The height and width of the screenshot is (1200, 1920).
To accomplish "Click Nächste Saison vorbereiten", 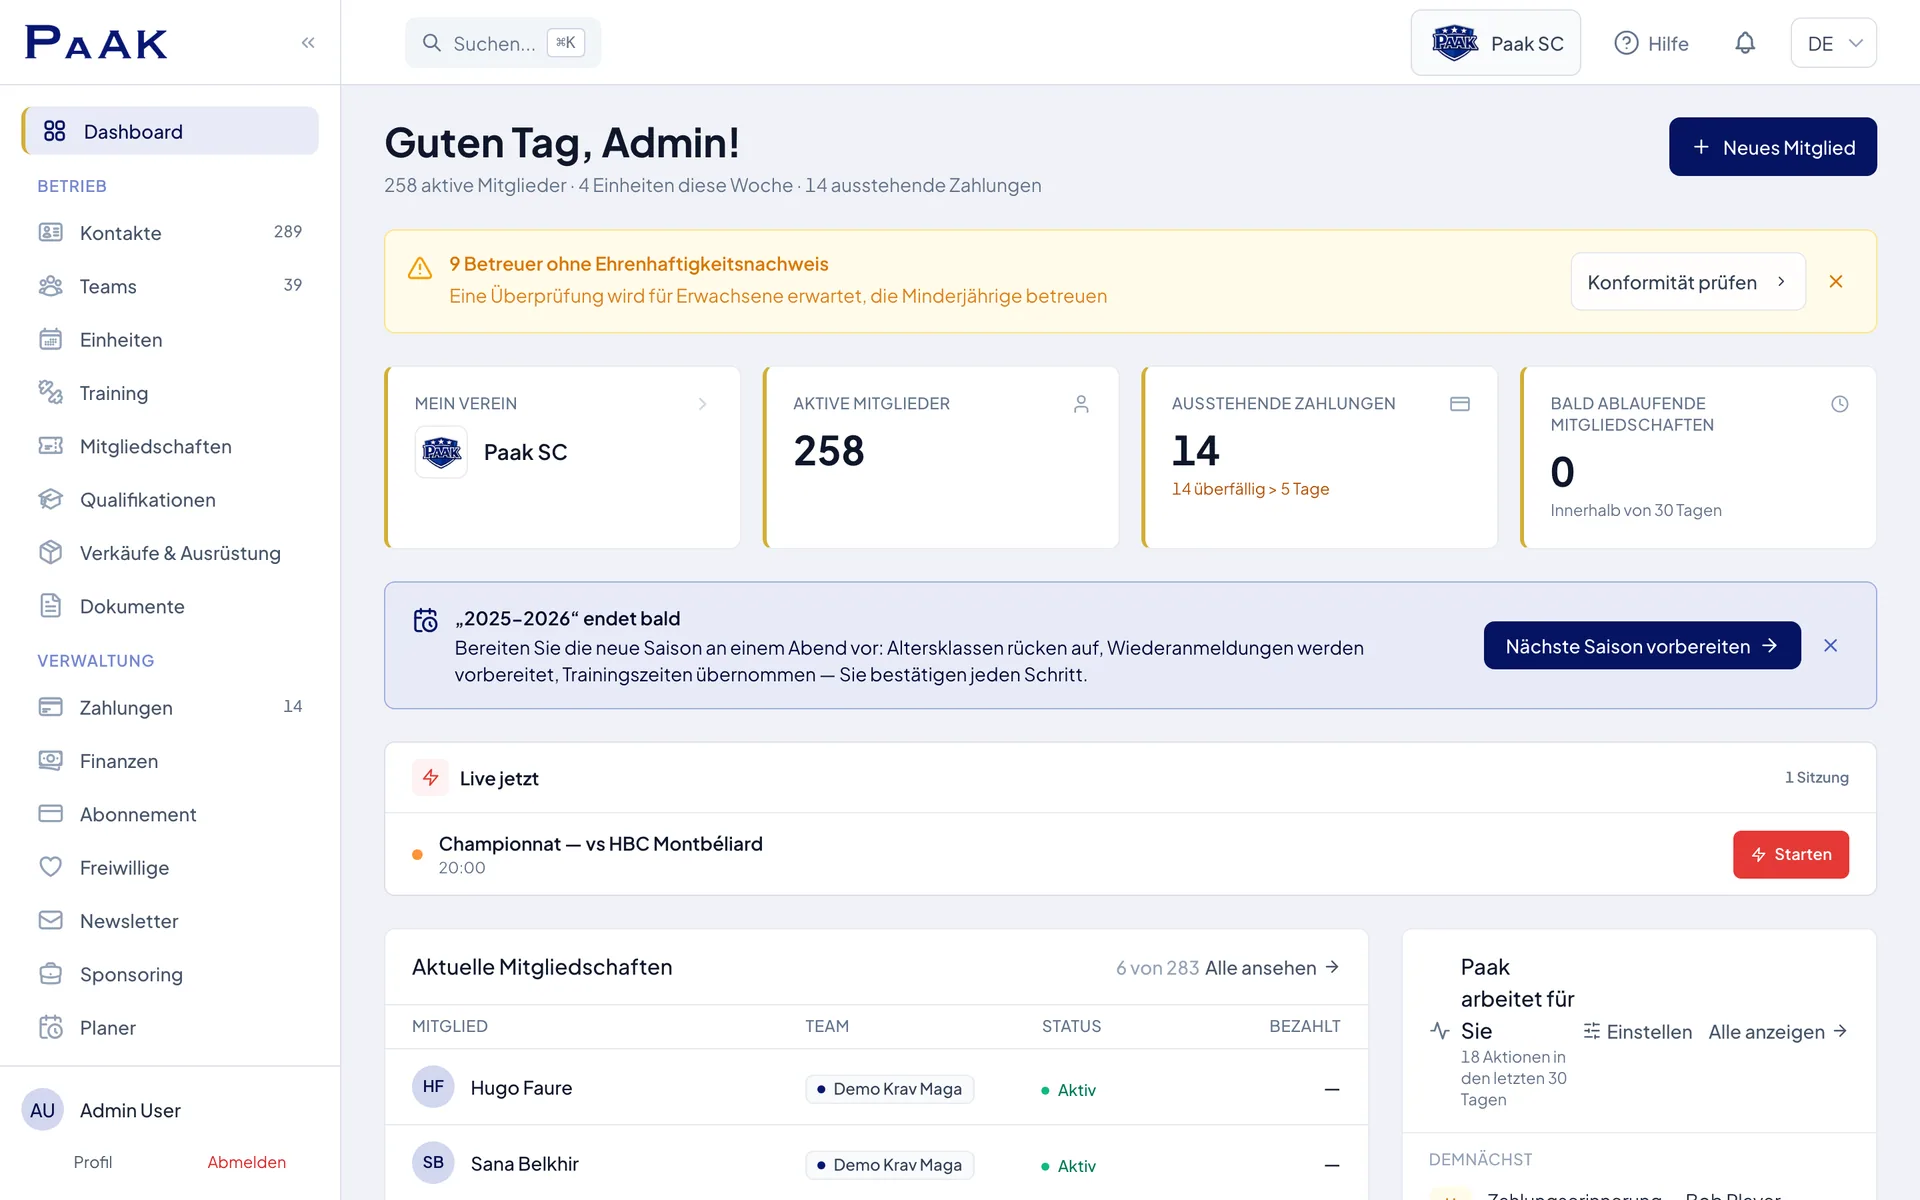I will pos(1642,646).
